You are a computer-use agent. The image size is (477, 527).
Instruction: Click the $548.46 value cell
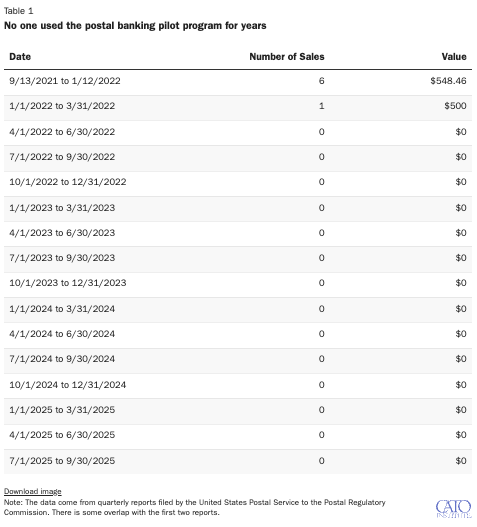448,81
